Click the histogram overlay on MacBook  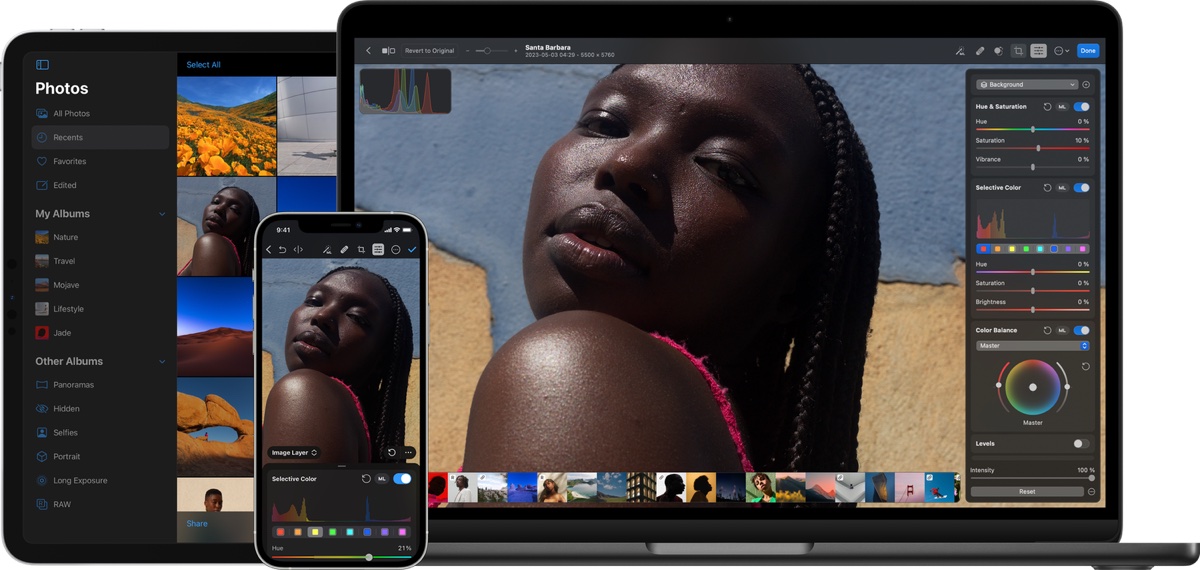405,91
